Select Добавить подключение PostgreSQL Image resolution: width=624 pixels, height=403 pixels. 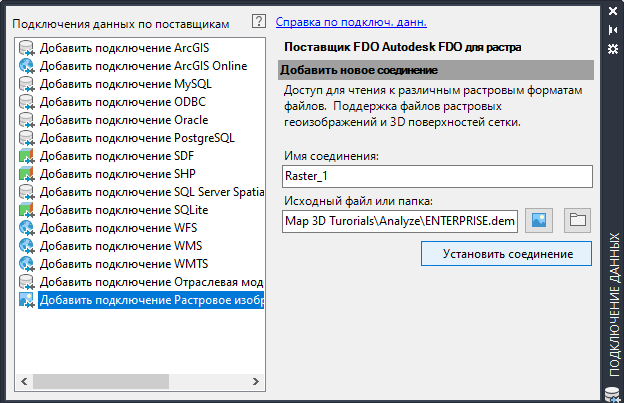click(x=137, y=138)
